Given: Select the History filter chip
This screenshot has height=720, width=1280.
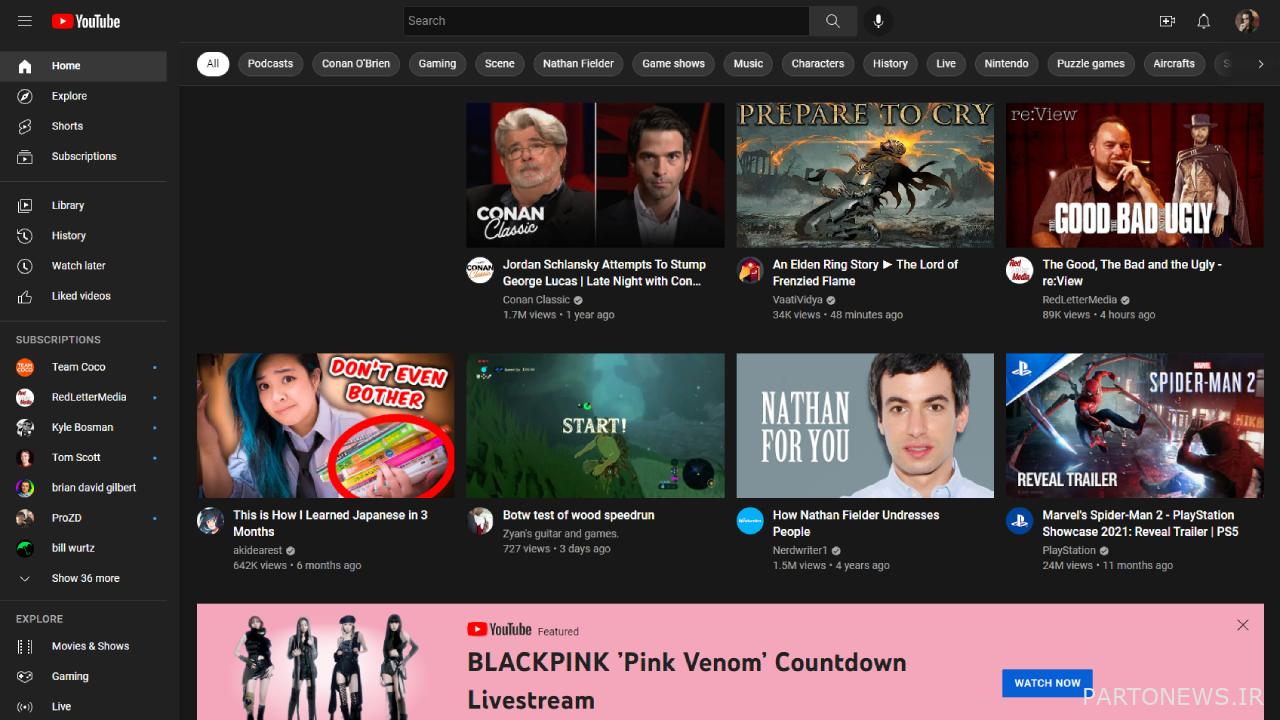Looking at the screenshot, I should 890,64.
